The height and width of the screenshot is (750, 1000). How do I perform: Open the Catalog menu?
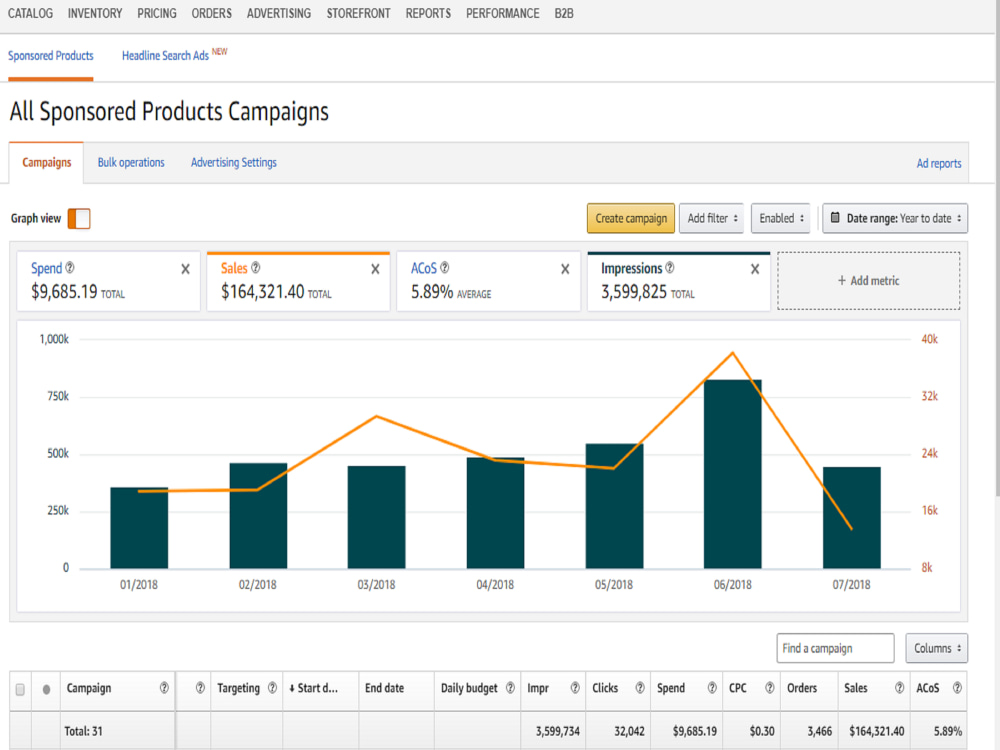31,13
